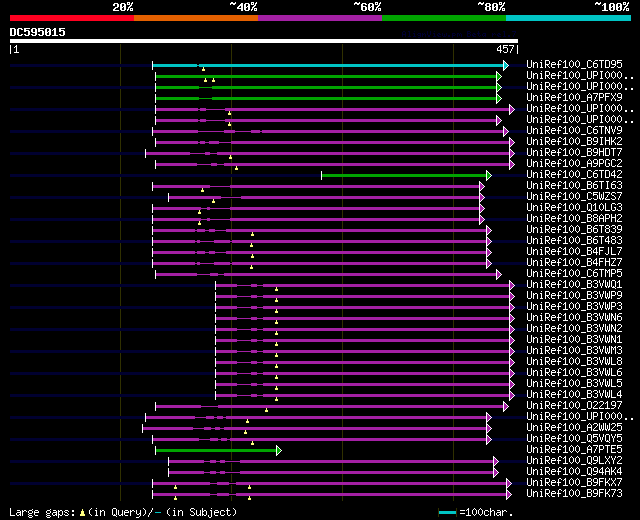Open hit UniRef100_B9HDT7
Image resolution: width=640 pixels, height=520 pixels.
[574, 153]
